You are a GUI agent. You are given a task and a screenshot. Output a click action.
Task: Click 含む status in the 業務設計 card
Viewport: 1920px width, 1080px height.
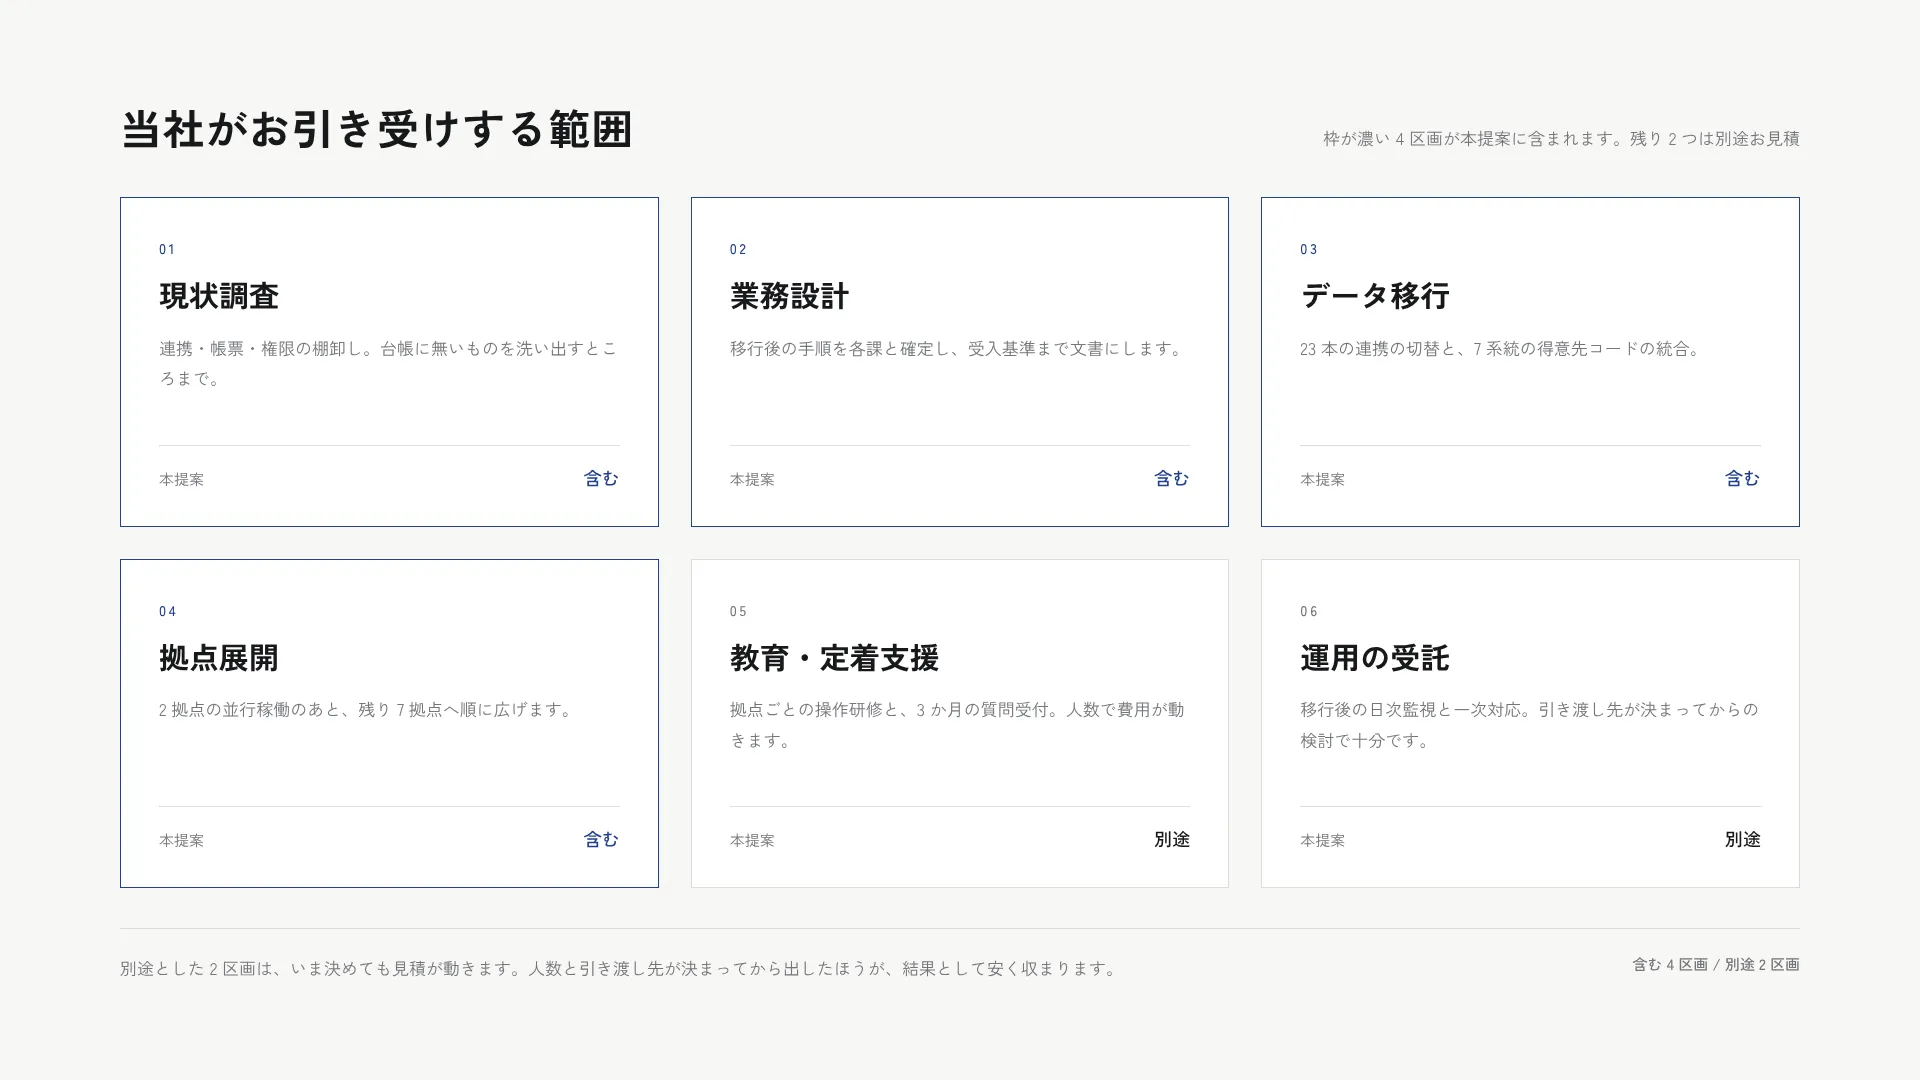click(1172, 479)
